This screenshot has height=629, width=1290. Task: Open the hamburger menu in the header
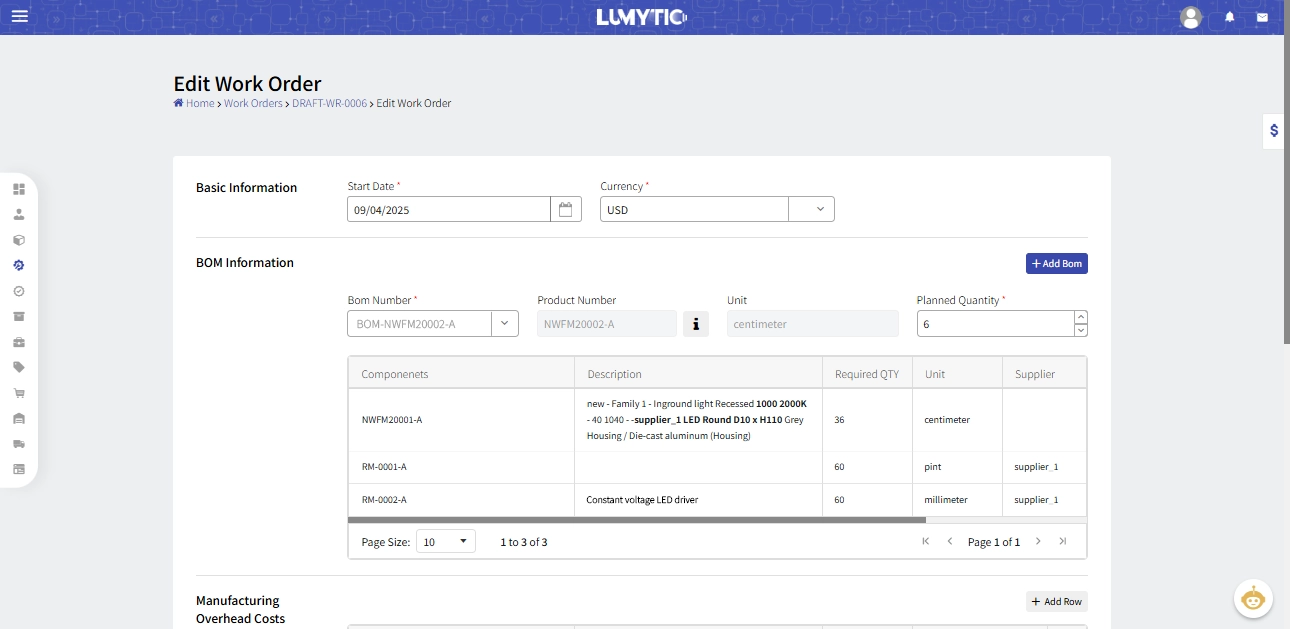(x=20, y=16)
